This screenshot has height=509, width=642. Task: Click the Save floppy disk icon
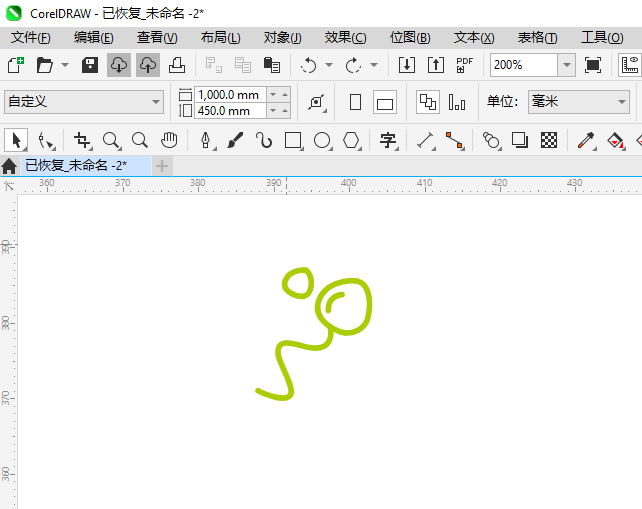(89, 65)
